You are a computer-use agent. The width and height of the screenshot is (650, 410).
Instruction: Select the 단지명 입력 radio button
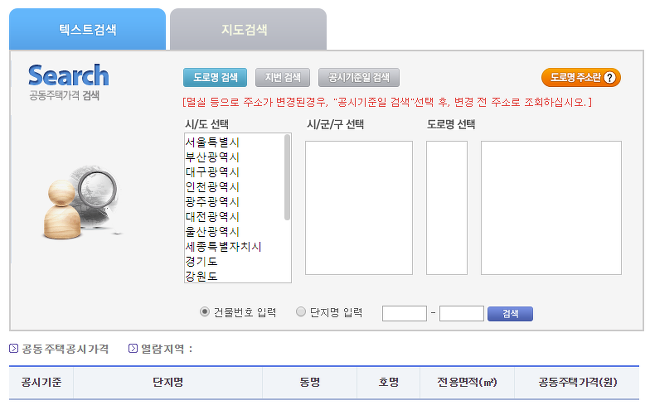click(x=301, y=311)
